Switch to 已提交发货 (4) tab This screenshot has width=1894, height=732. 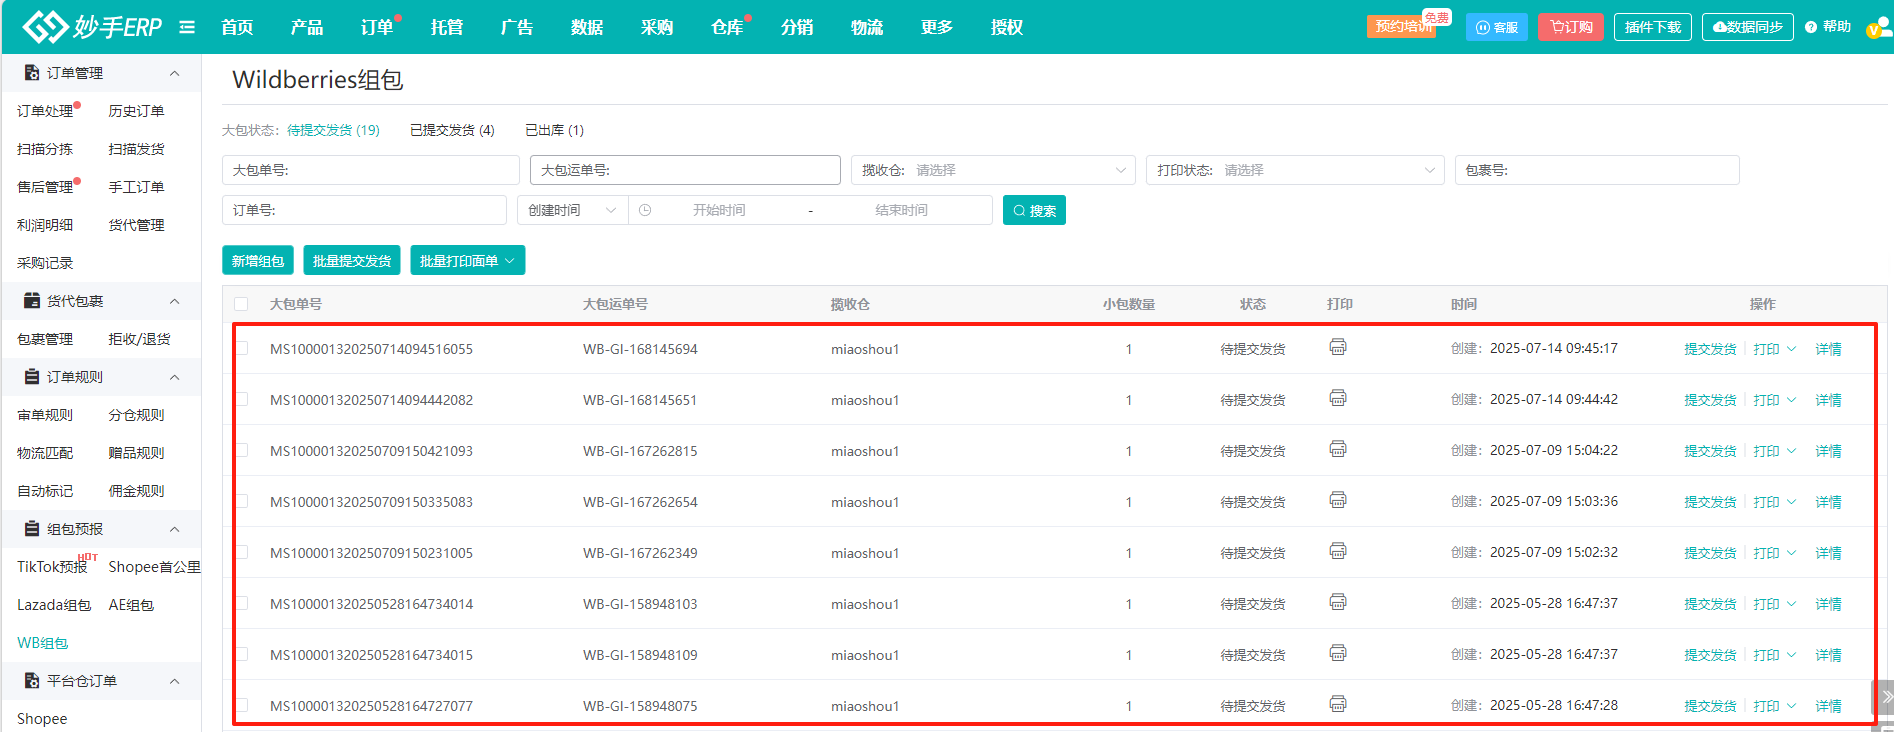[452, 130]
